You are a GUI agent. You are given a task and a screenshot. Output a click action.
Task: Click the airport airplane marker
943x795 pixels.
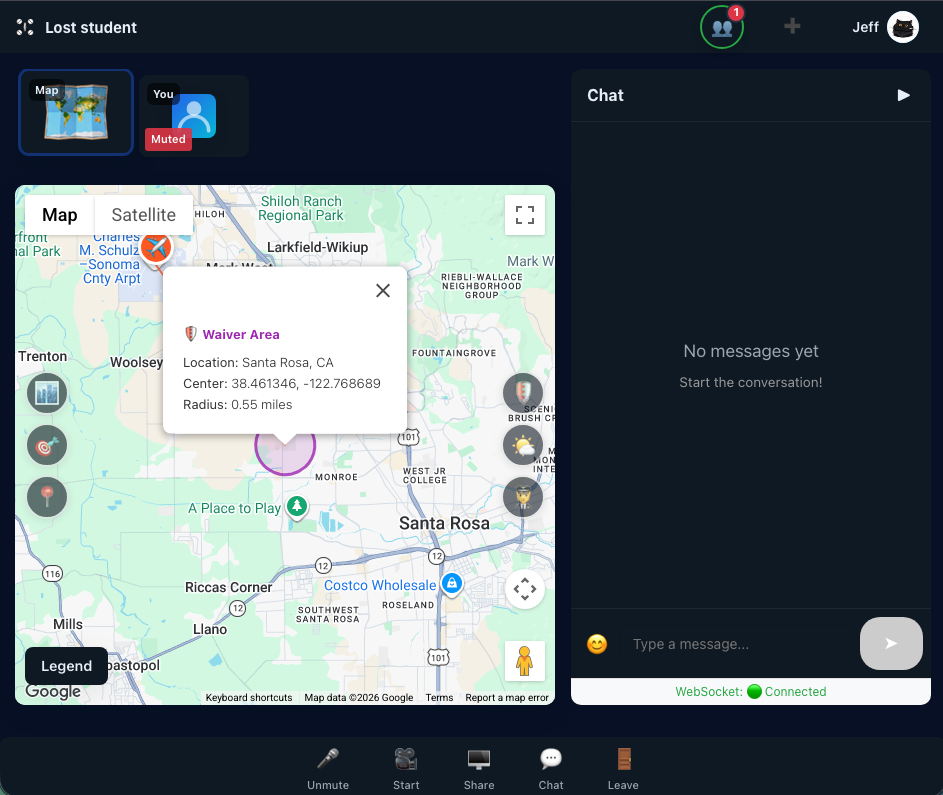click(156, 247)
